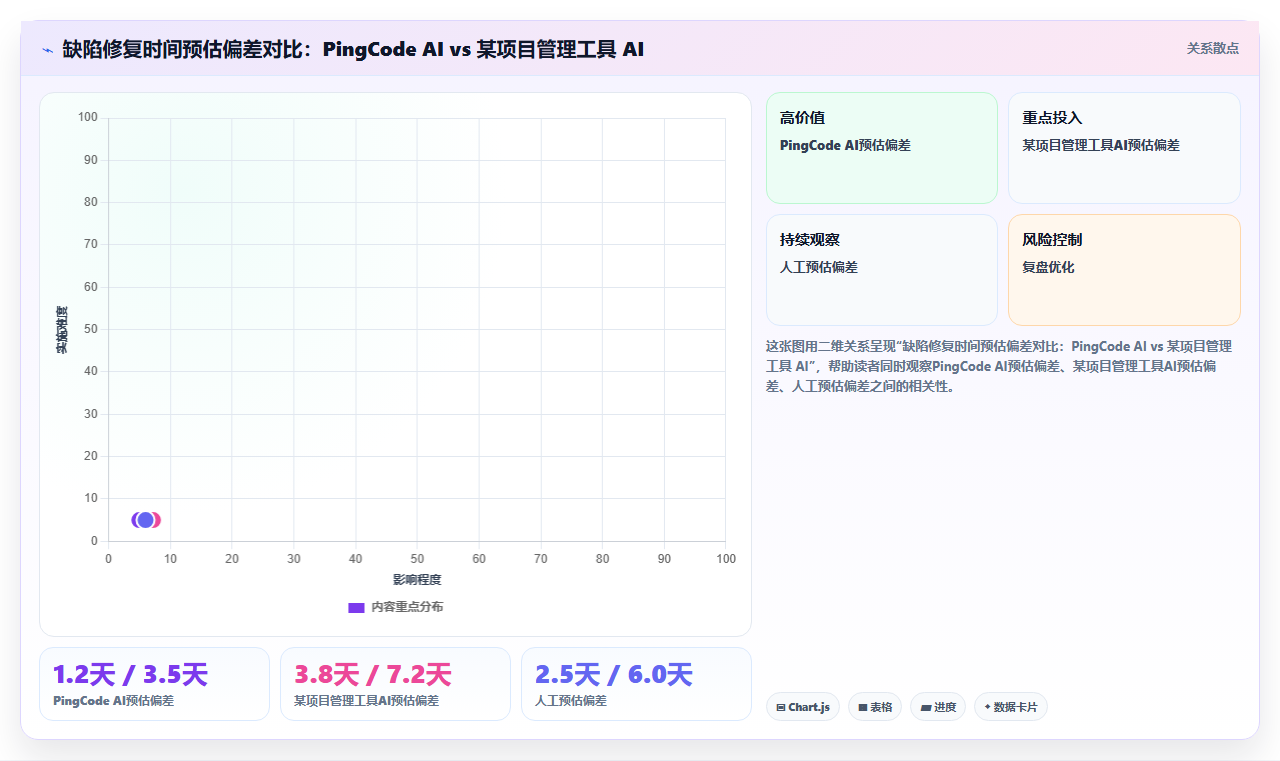Click the y-axis tick label 100
This screenshot has height=761, width=1280.
[x=88, y=118]
